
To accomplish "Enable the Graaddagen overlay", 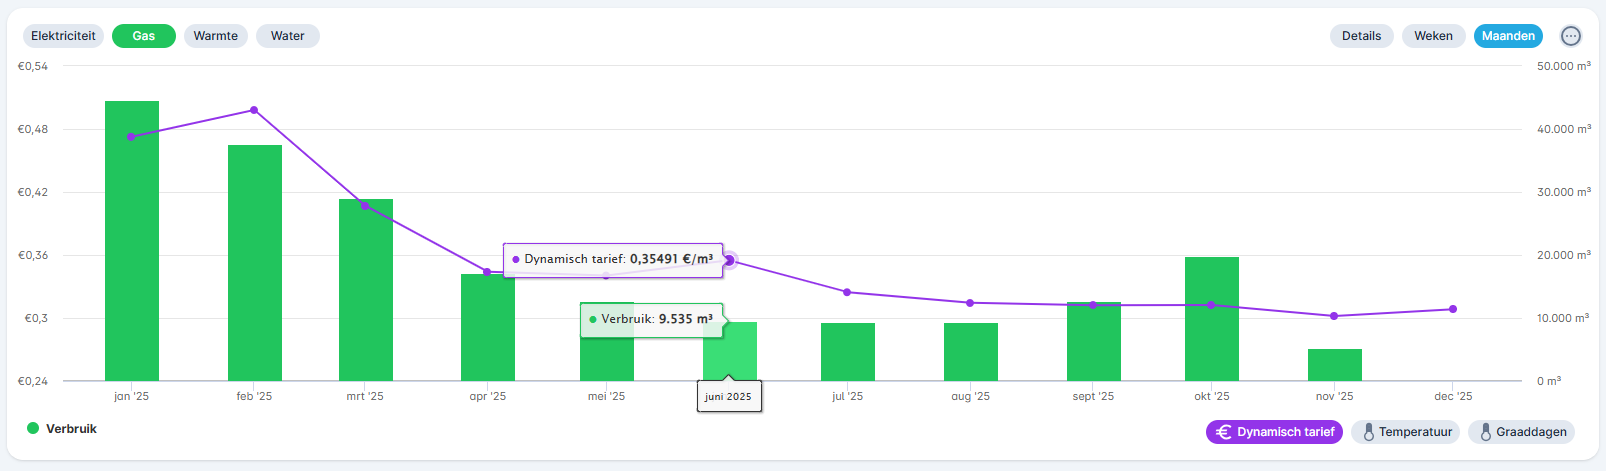I will click(1521, 432).
